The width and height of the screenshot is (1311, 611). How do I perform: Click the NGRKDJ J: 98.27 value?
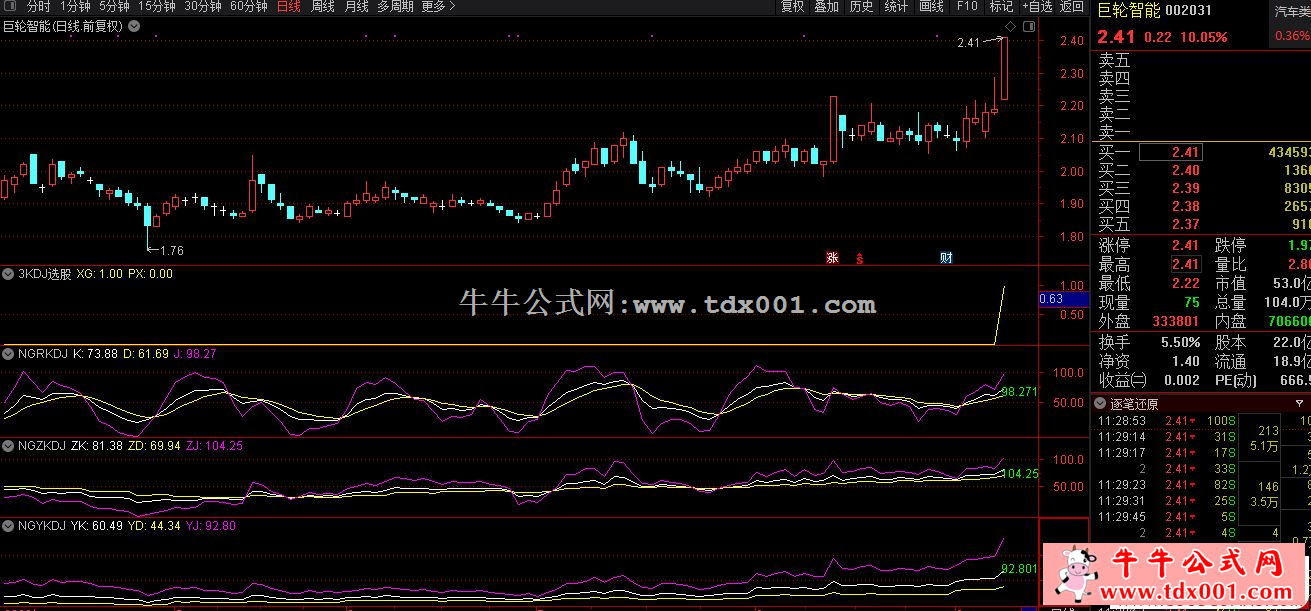coord(195,354)
